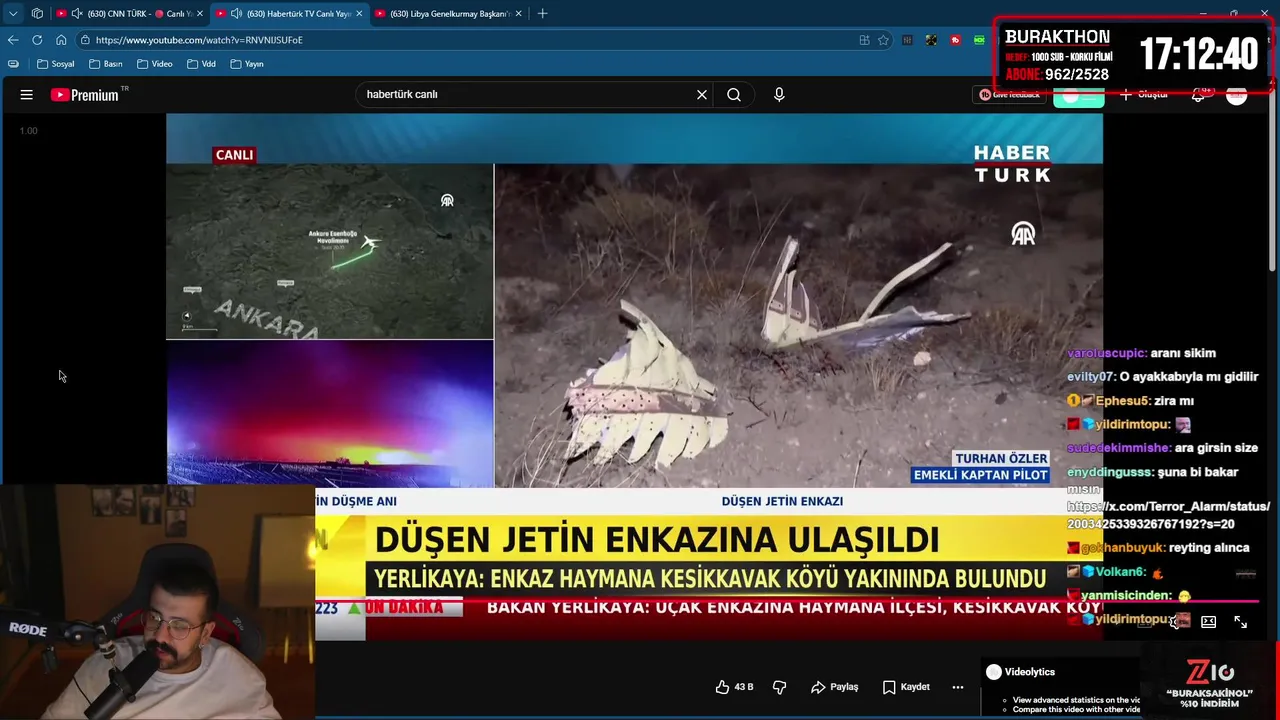This screenshot has height=720, width=1280.
Task: Save the video with Kaydet
Action: [906, 687]
